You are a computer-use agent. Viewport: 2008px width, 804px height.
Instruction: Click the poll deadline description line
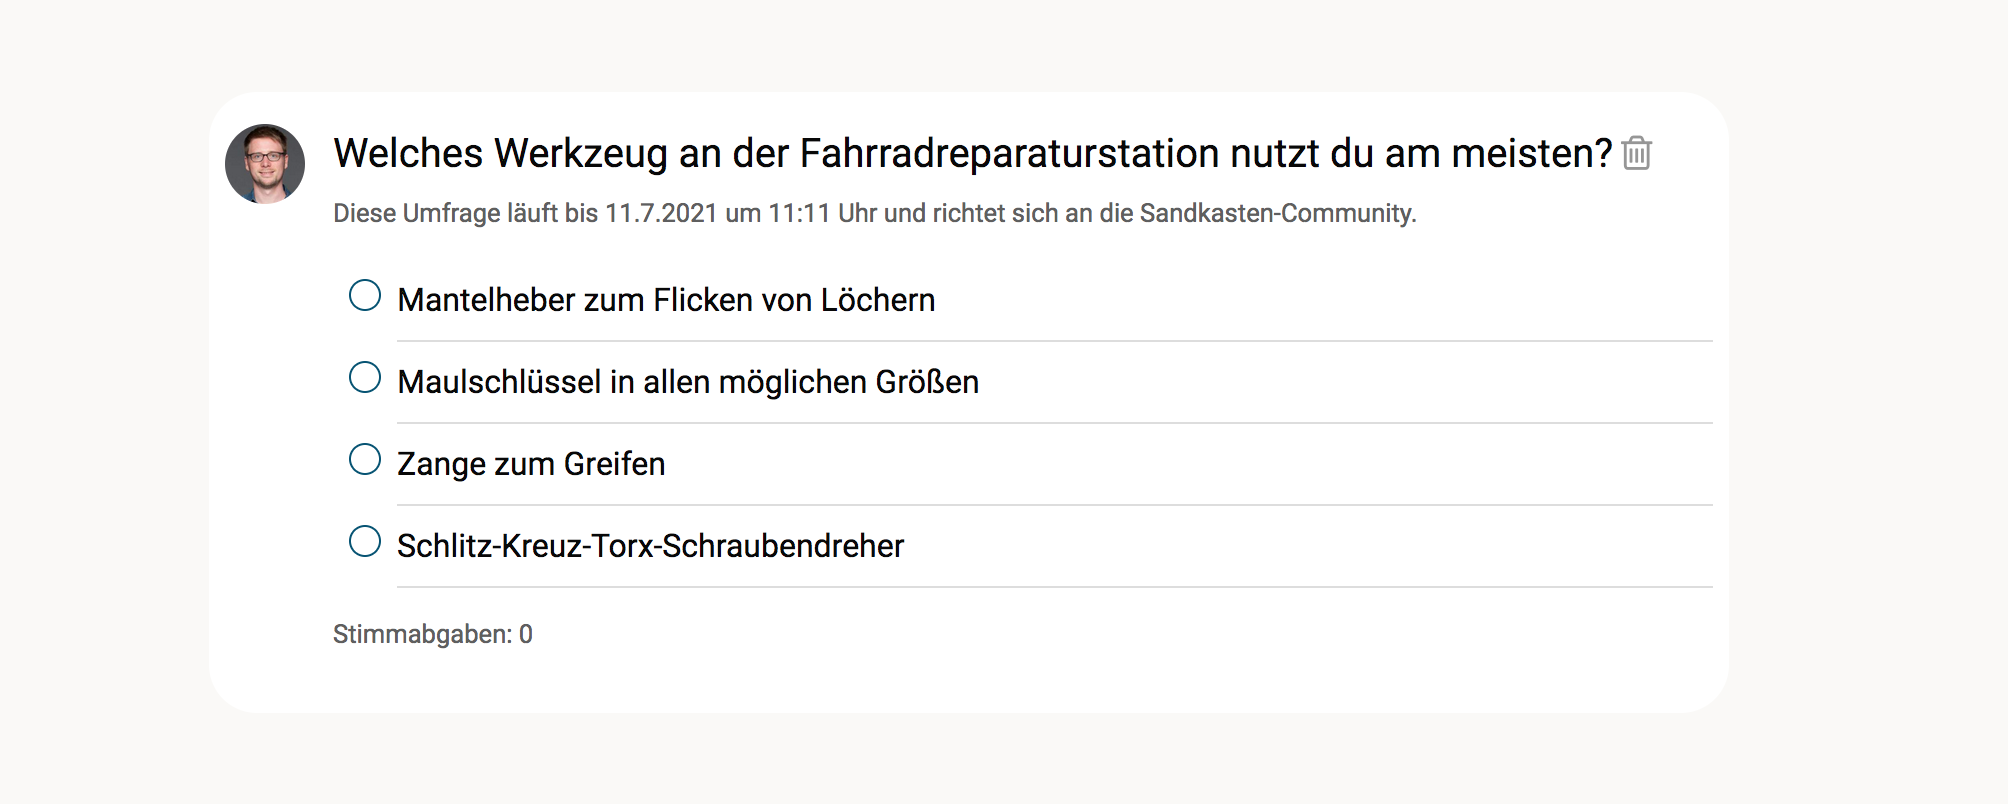coord(874,213)
